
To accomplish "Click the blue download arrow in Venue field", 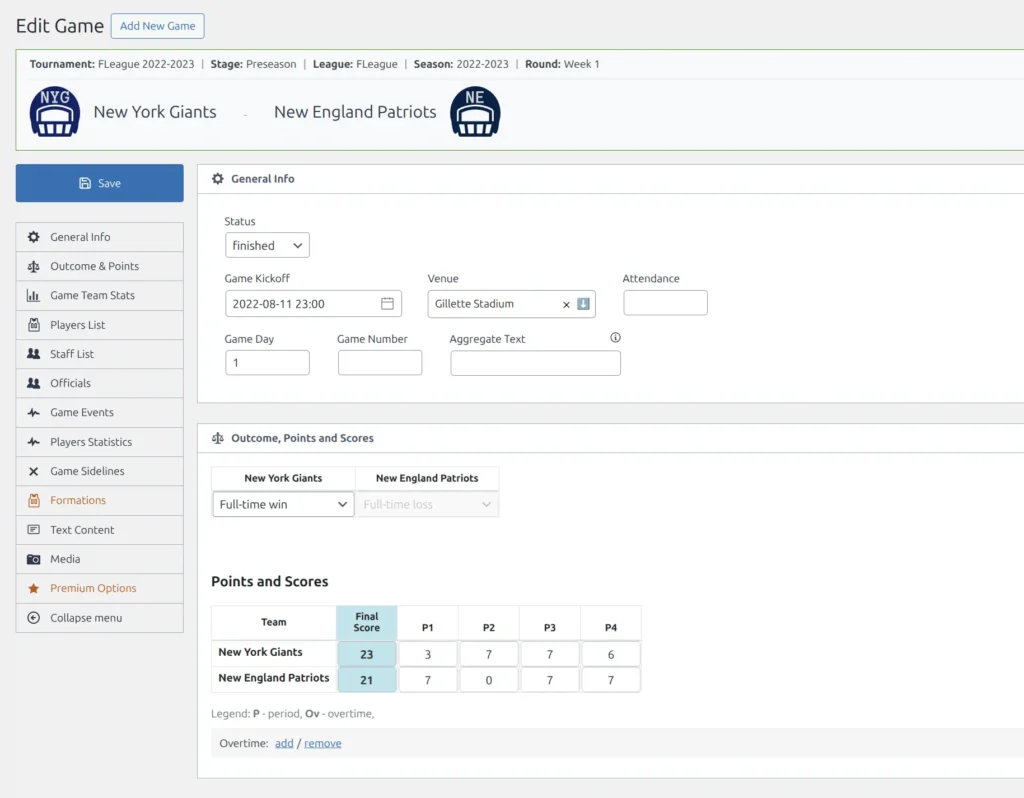I will [583, 304].
